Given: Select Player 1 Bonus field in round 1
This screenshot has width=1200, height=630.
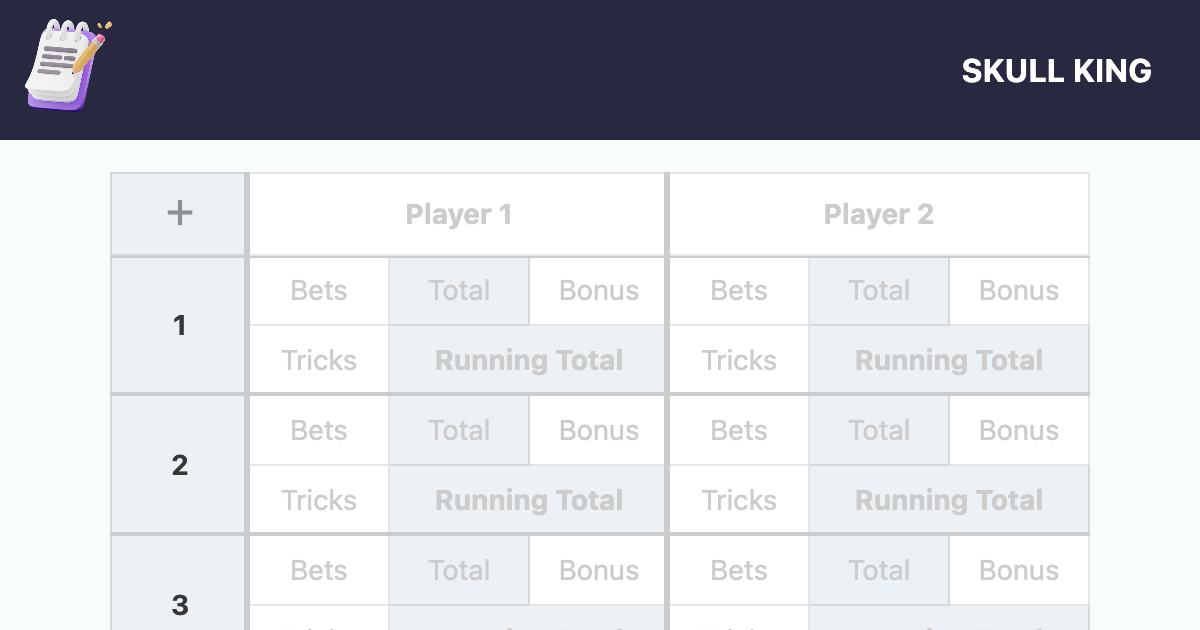Looking at the screenshot, I should [598, 291].
